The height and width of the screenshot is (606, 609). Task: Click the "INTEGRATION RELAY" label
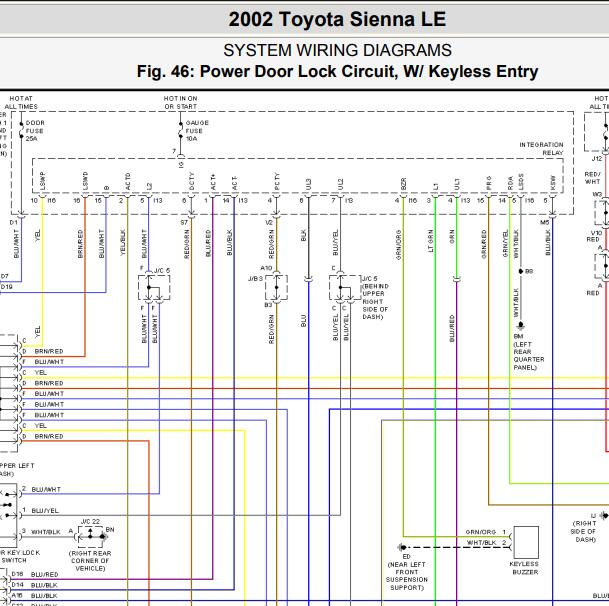tap(541, 149)
